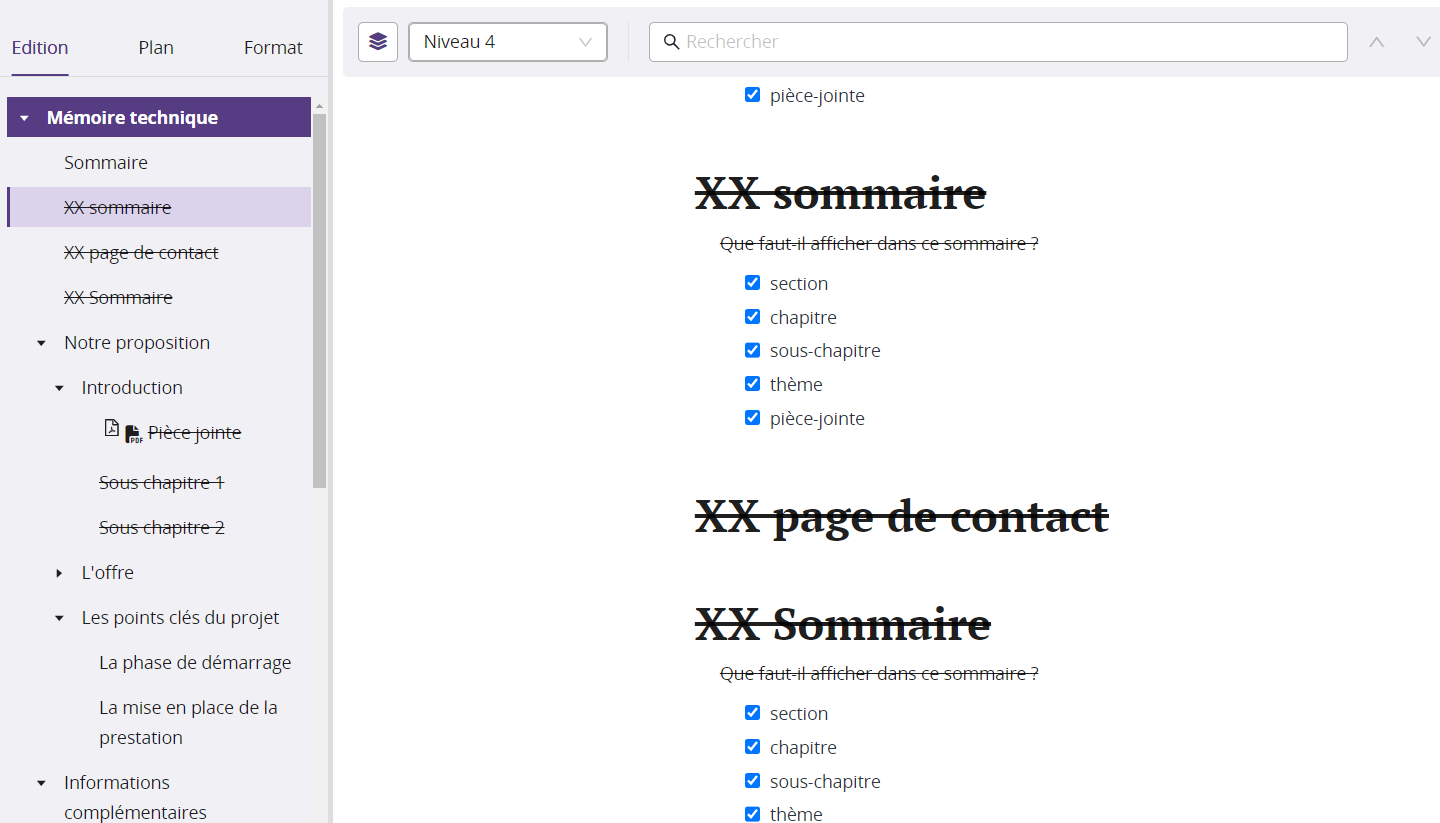Click the sidebar scrollbar's up arrow
Screen dimensions: 1440x823
320,106
